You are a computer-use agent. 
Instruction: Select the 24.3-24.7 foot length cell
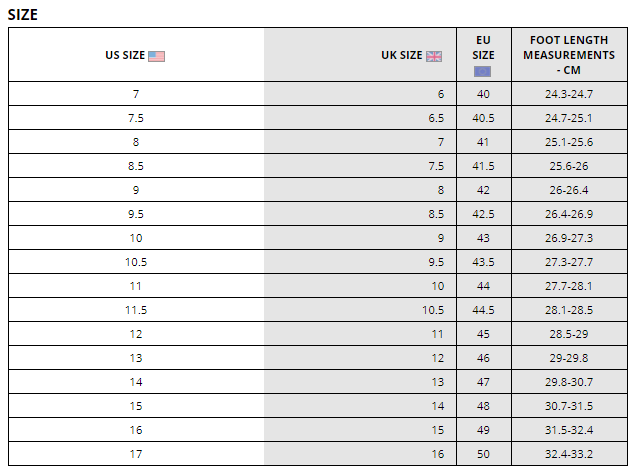tap(568, 94)
